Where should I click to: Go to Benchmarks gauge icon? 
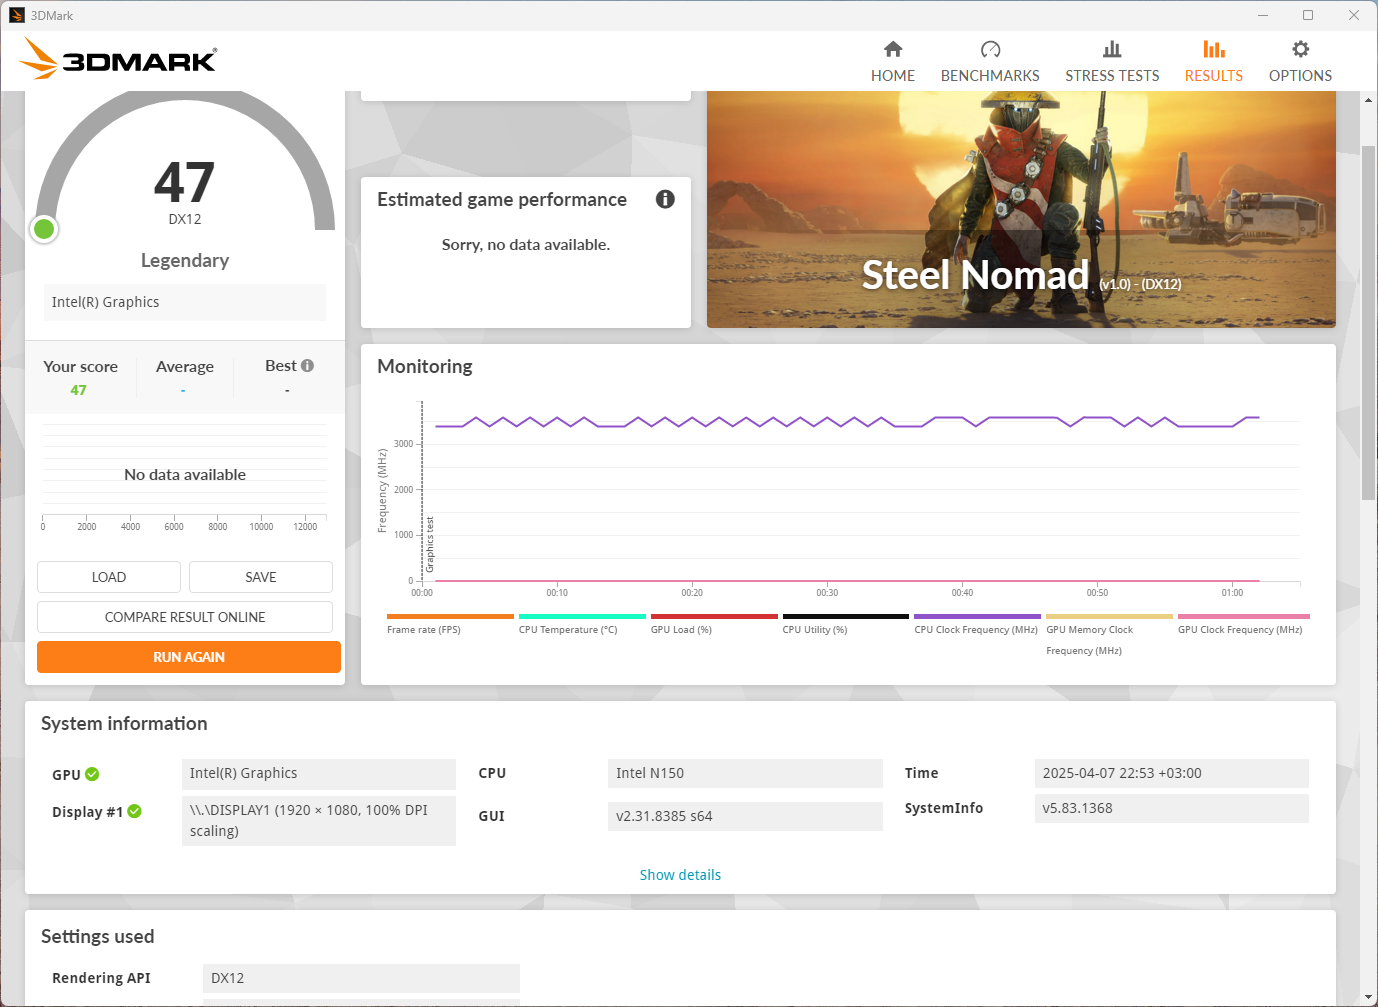pyautogui.click(x=990, y=50)
